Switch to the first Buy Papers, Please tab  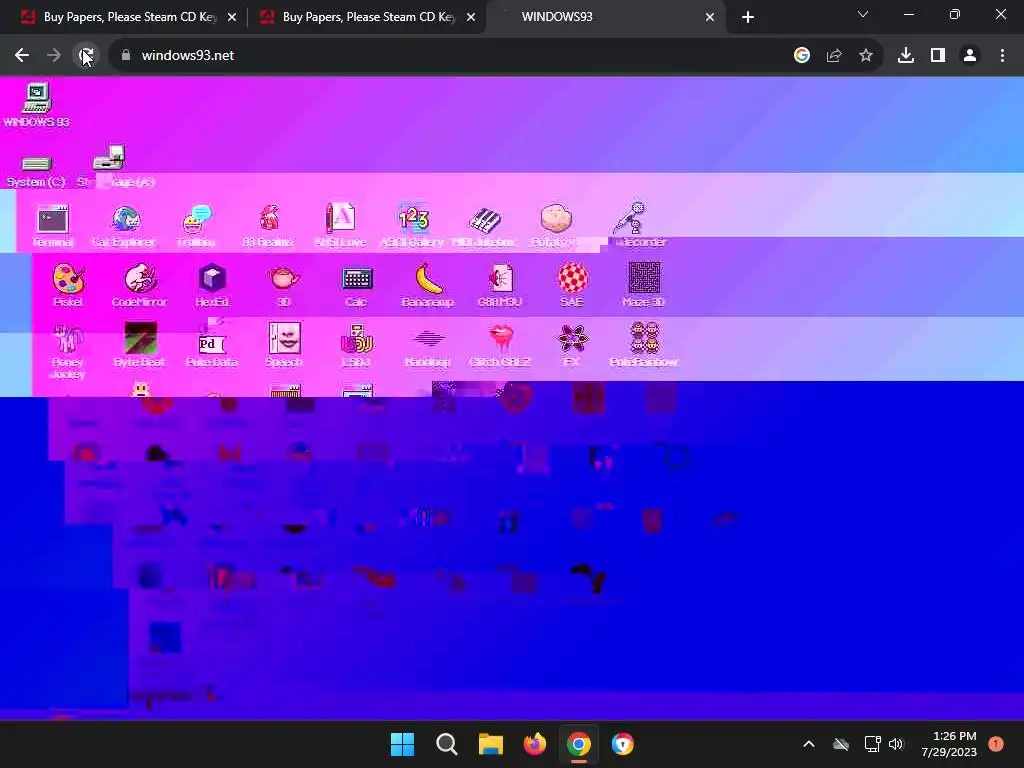[x=129, y=17]
